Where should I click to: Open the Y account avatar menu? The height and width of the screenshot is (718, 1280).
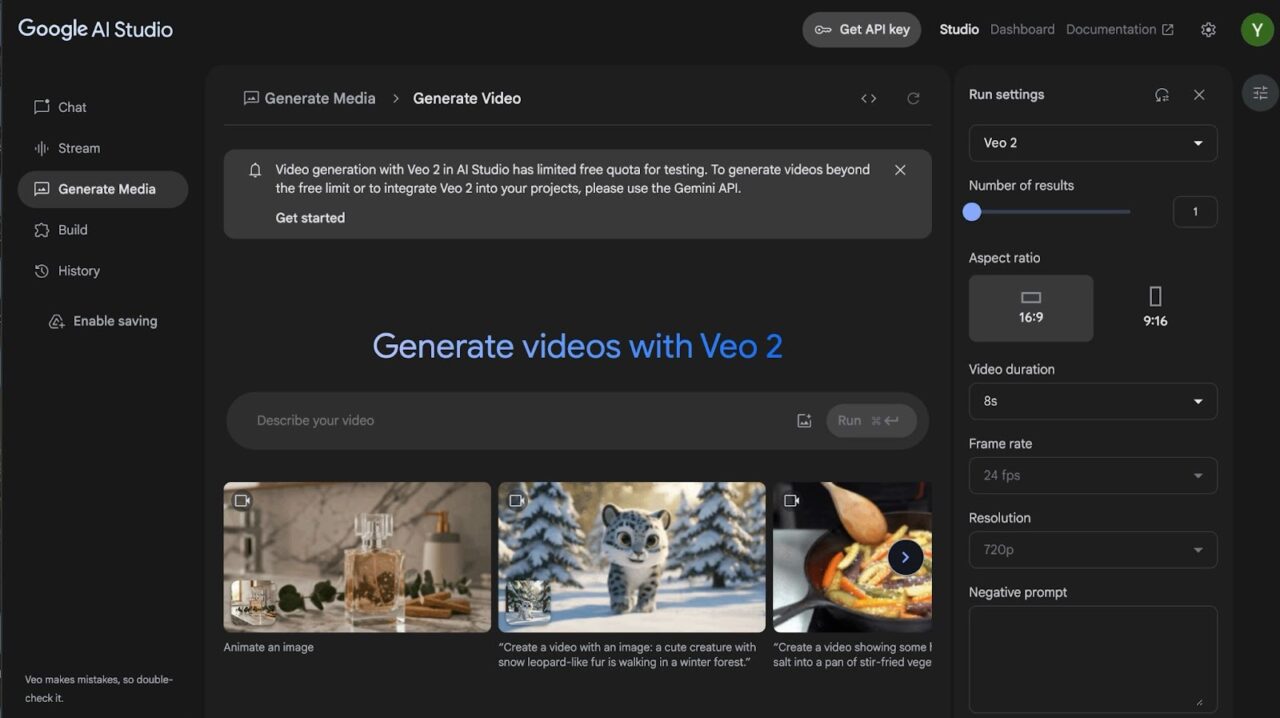(1257, 30)
